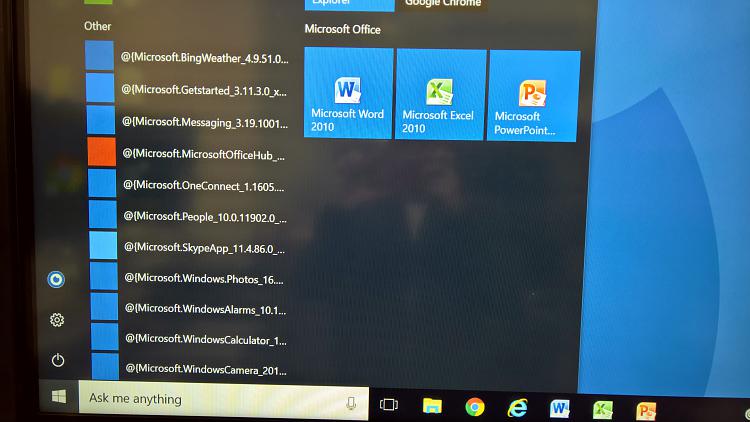750x422 pixels.
Task: Open Task View on taskbar
Action: tap(388, 405)
